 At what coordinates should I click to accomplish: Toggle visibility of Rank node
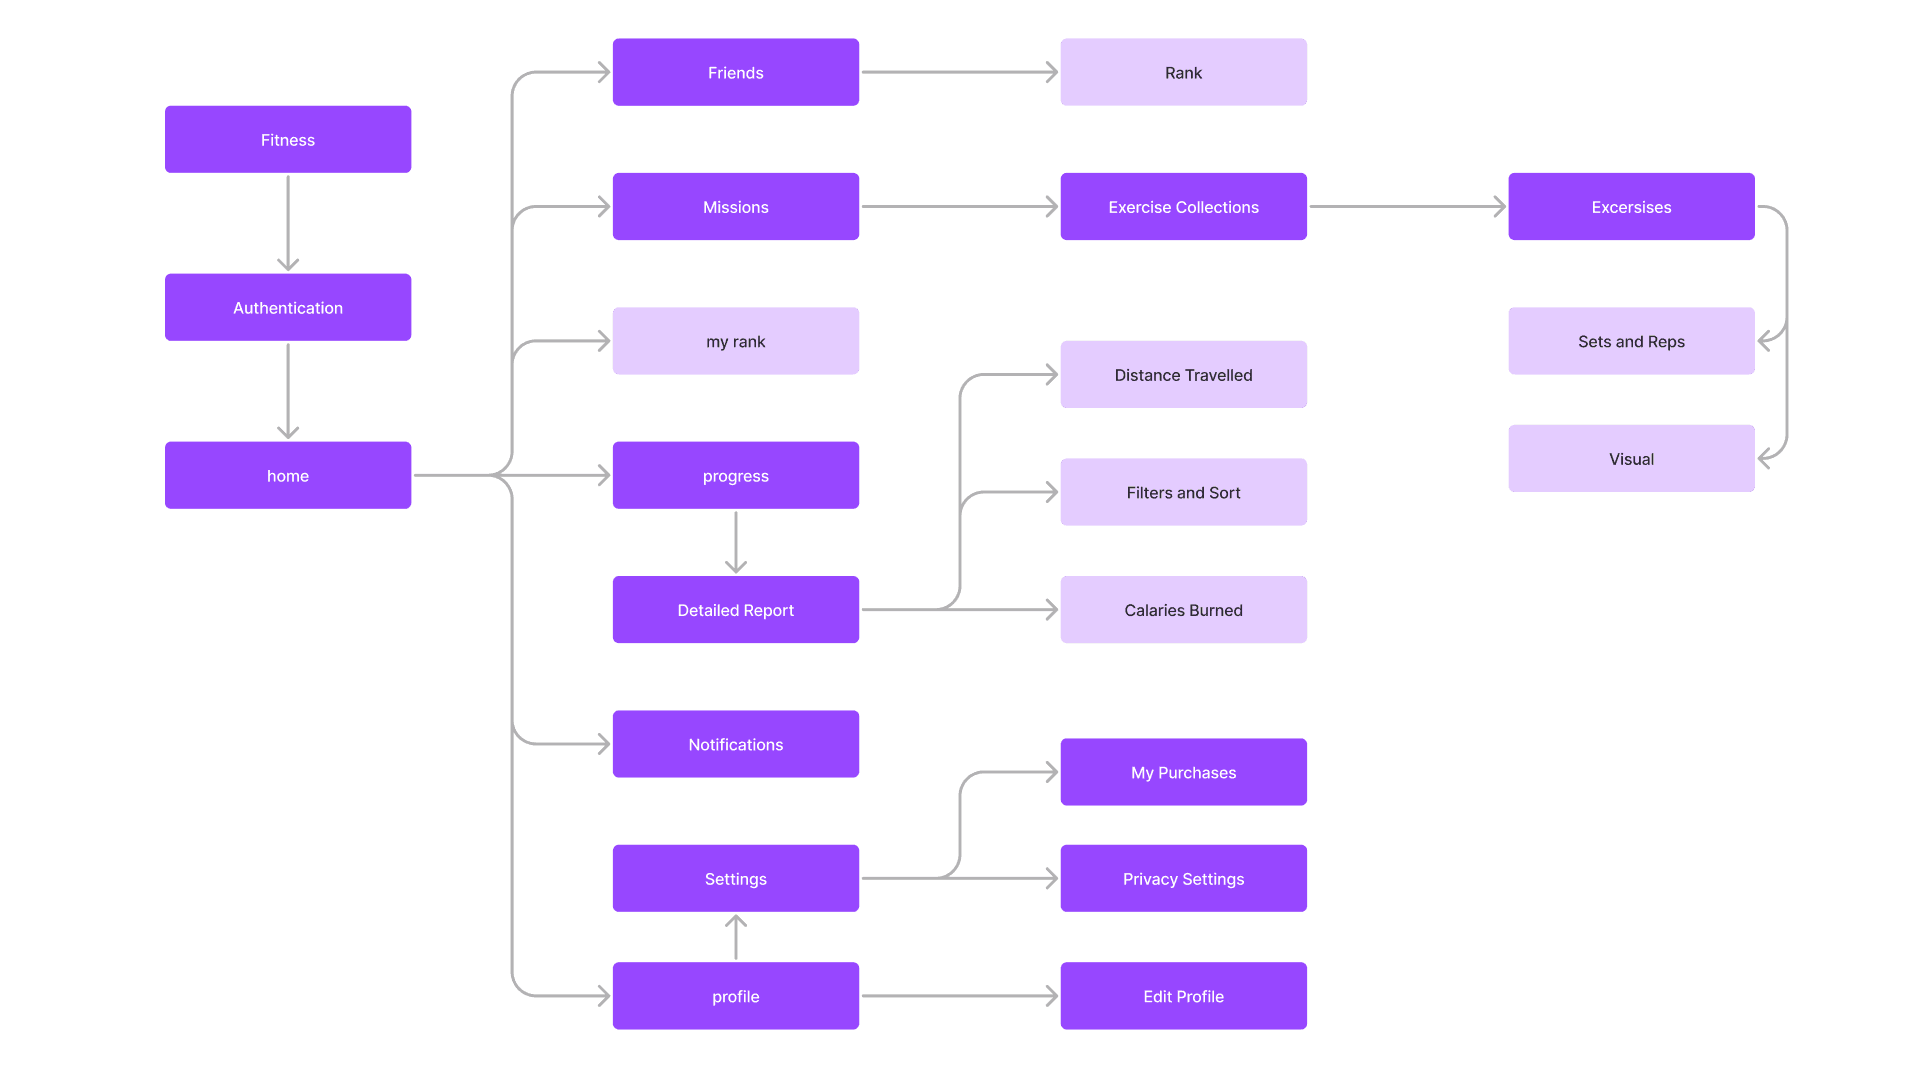point(1183,73)
